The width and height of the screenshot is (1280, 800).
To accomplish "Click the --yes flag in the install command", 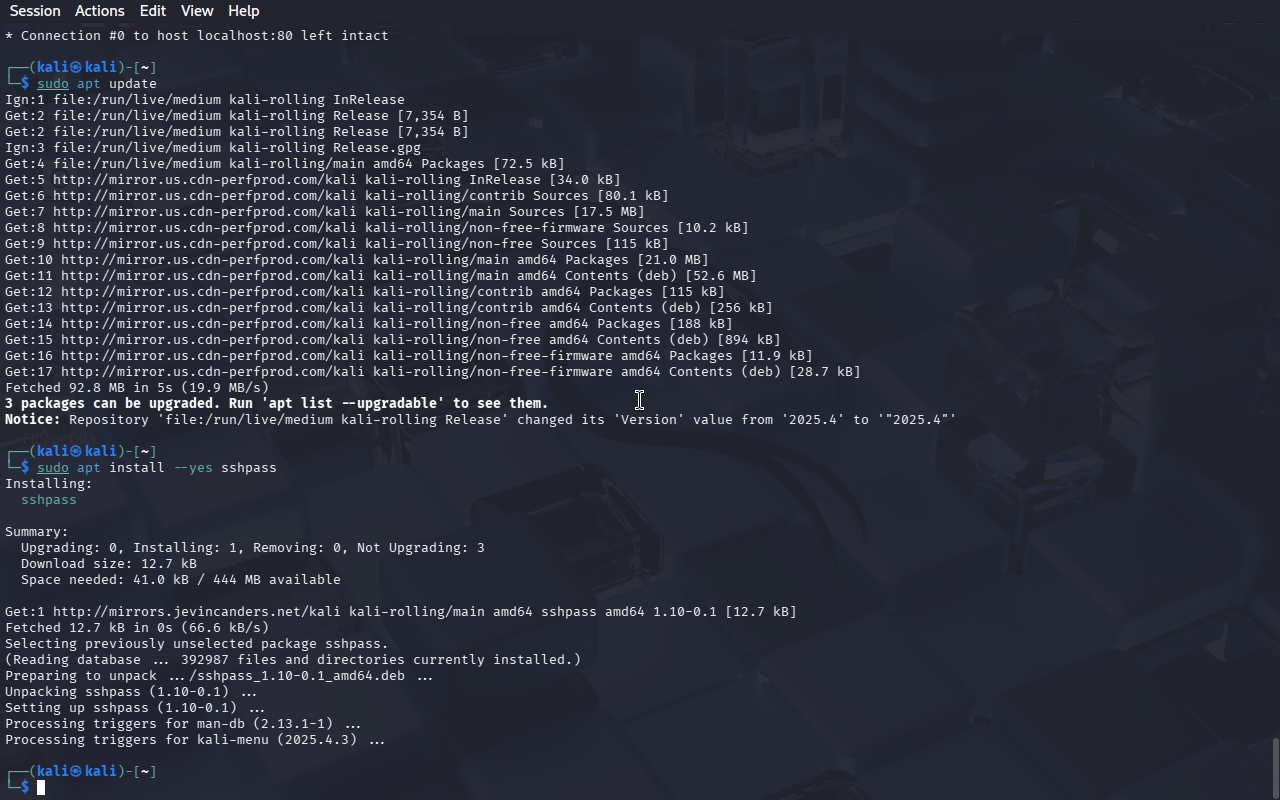I will click(x=193, y=468).
